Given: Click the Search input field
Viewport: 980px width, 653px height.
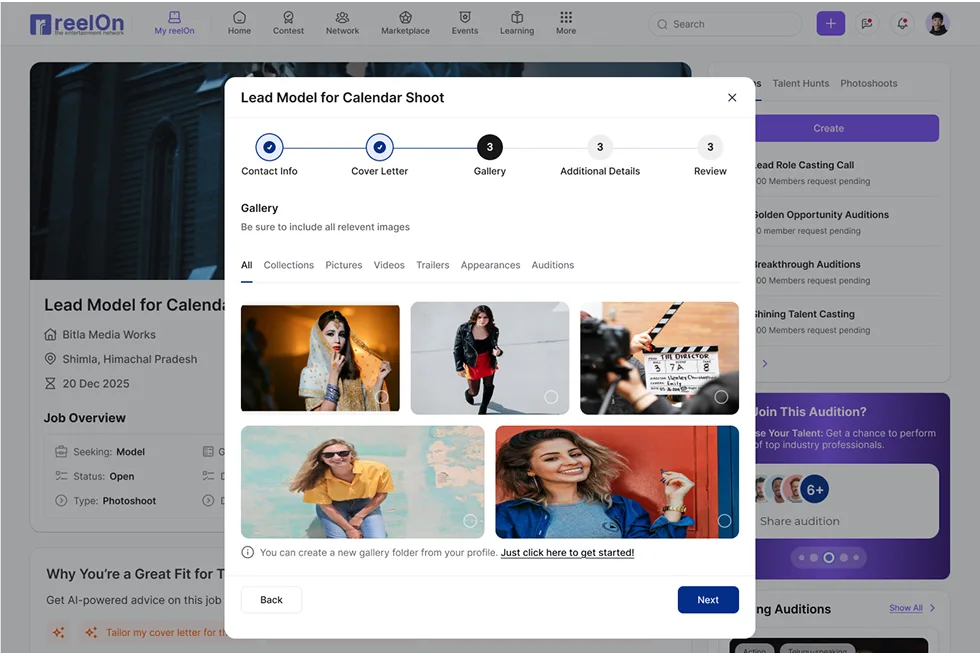Looking at the screenshot, I should pyautogui.click(x=730, y=24).
